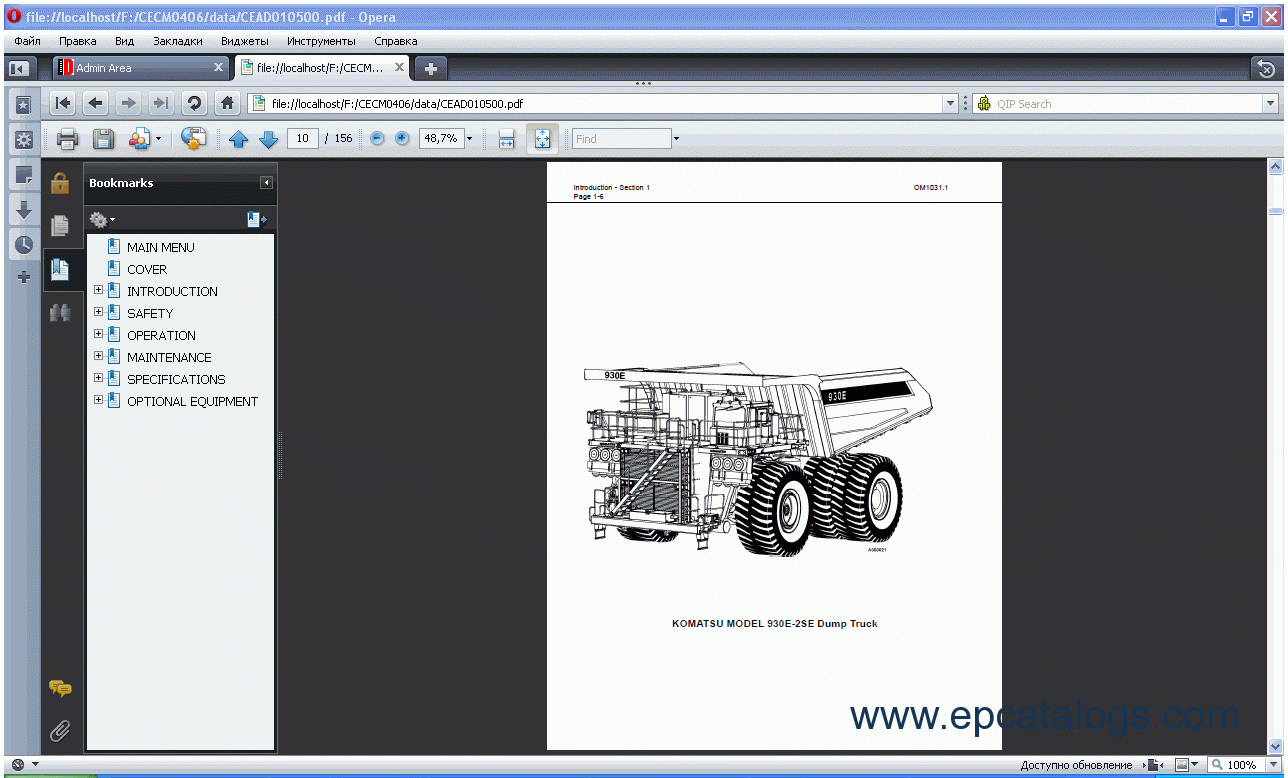The image size is (1288, 778).
Task: Show the PDF pages thumbnails panel
Action: point(60,226)
